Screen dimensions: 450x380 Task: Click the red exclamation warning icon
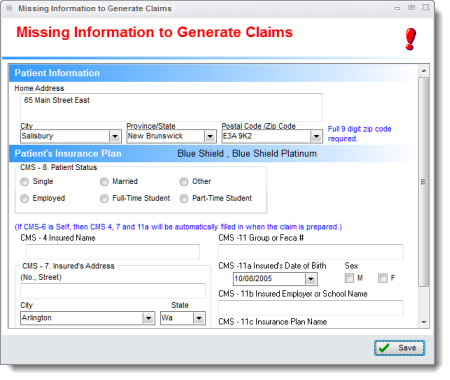click(x=411, y=39)
